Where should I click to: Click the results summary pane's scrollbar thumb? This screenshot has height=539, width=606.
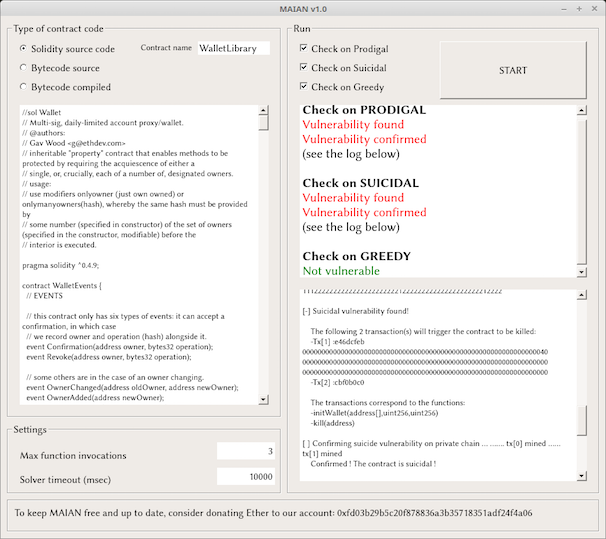[x=582, y=191]
